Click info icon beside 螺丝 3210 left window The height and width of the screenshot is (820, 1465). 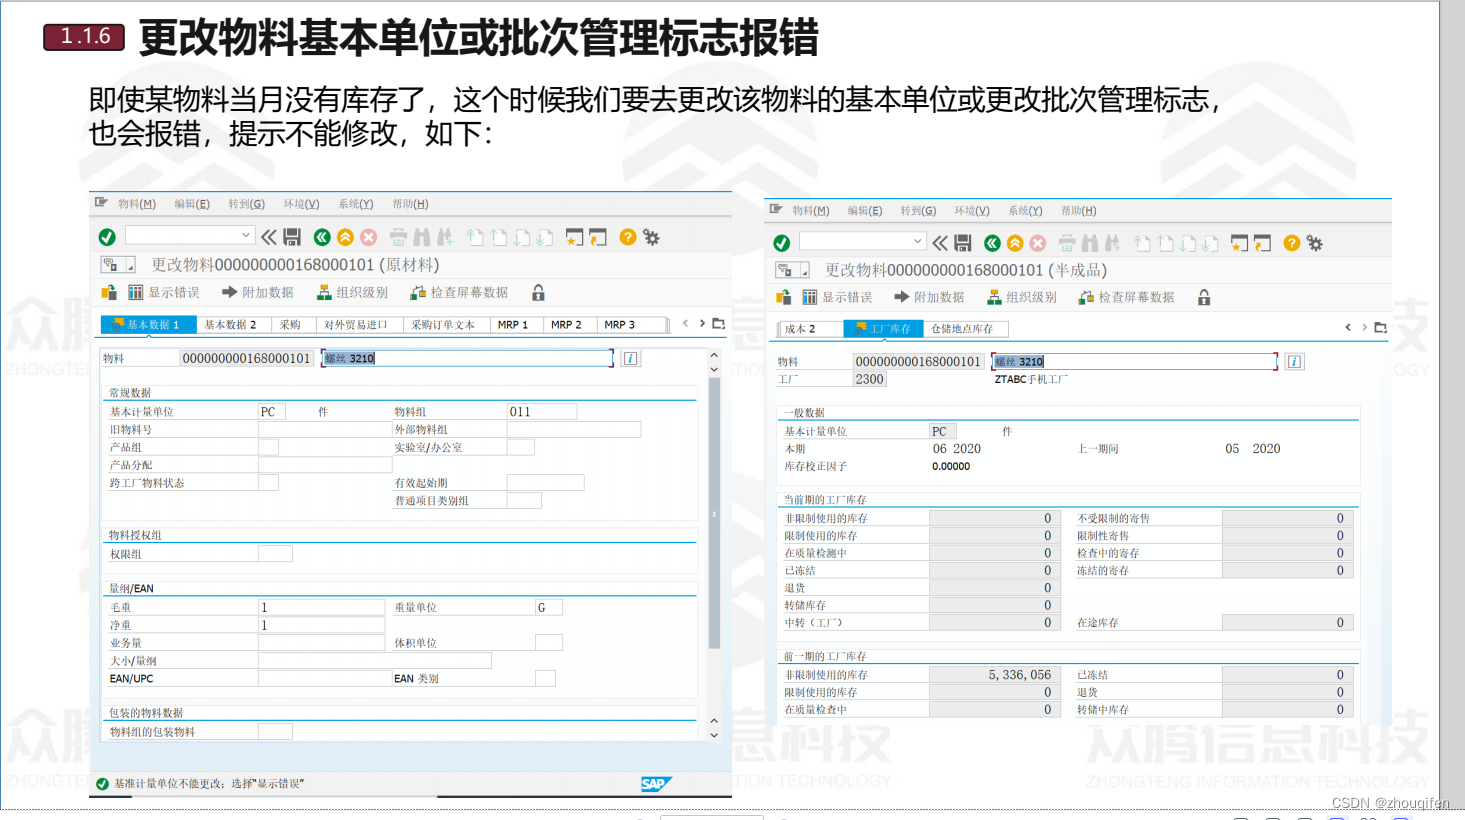click(x=631, y=358)
